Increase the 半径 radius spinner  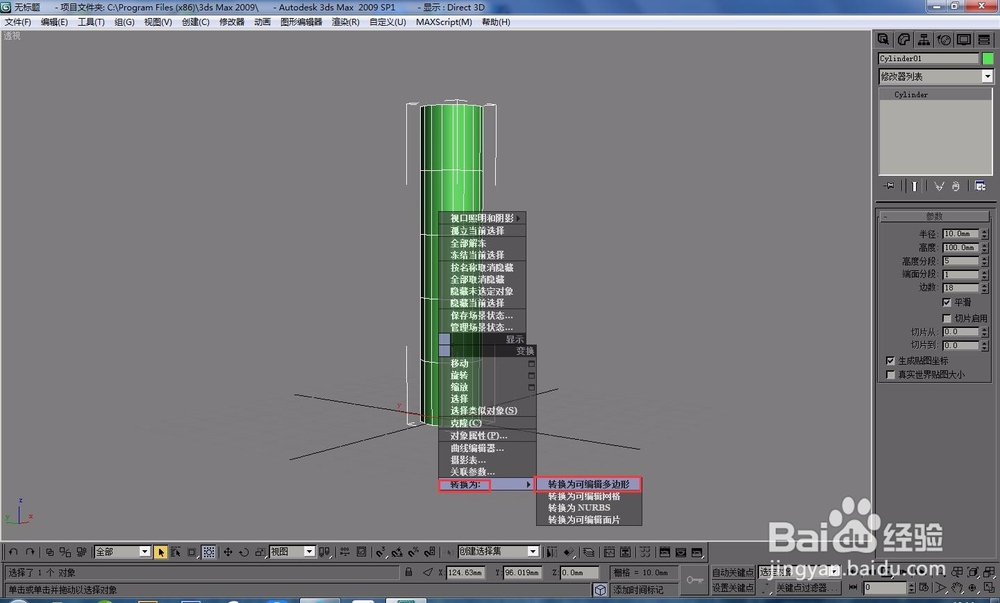point(985,231)
